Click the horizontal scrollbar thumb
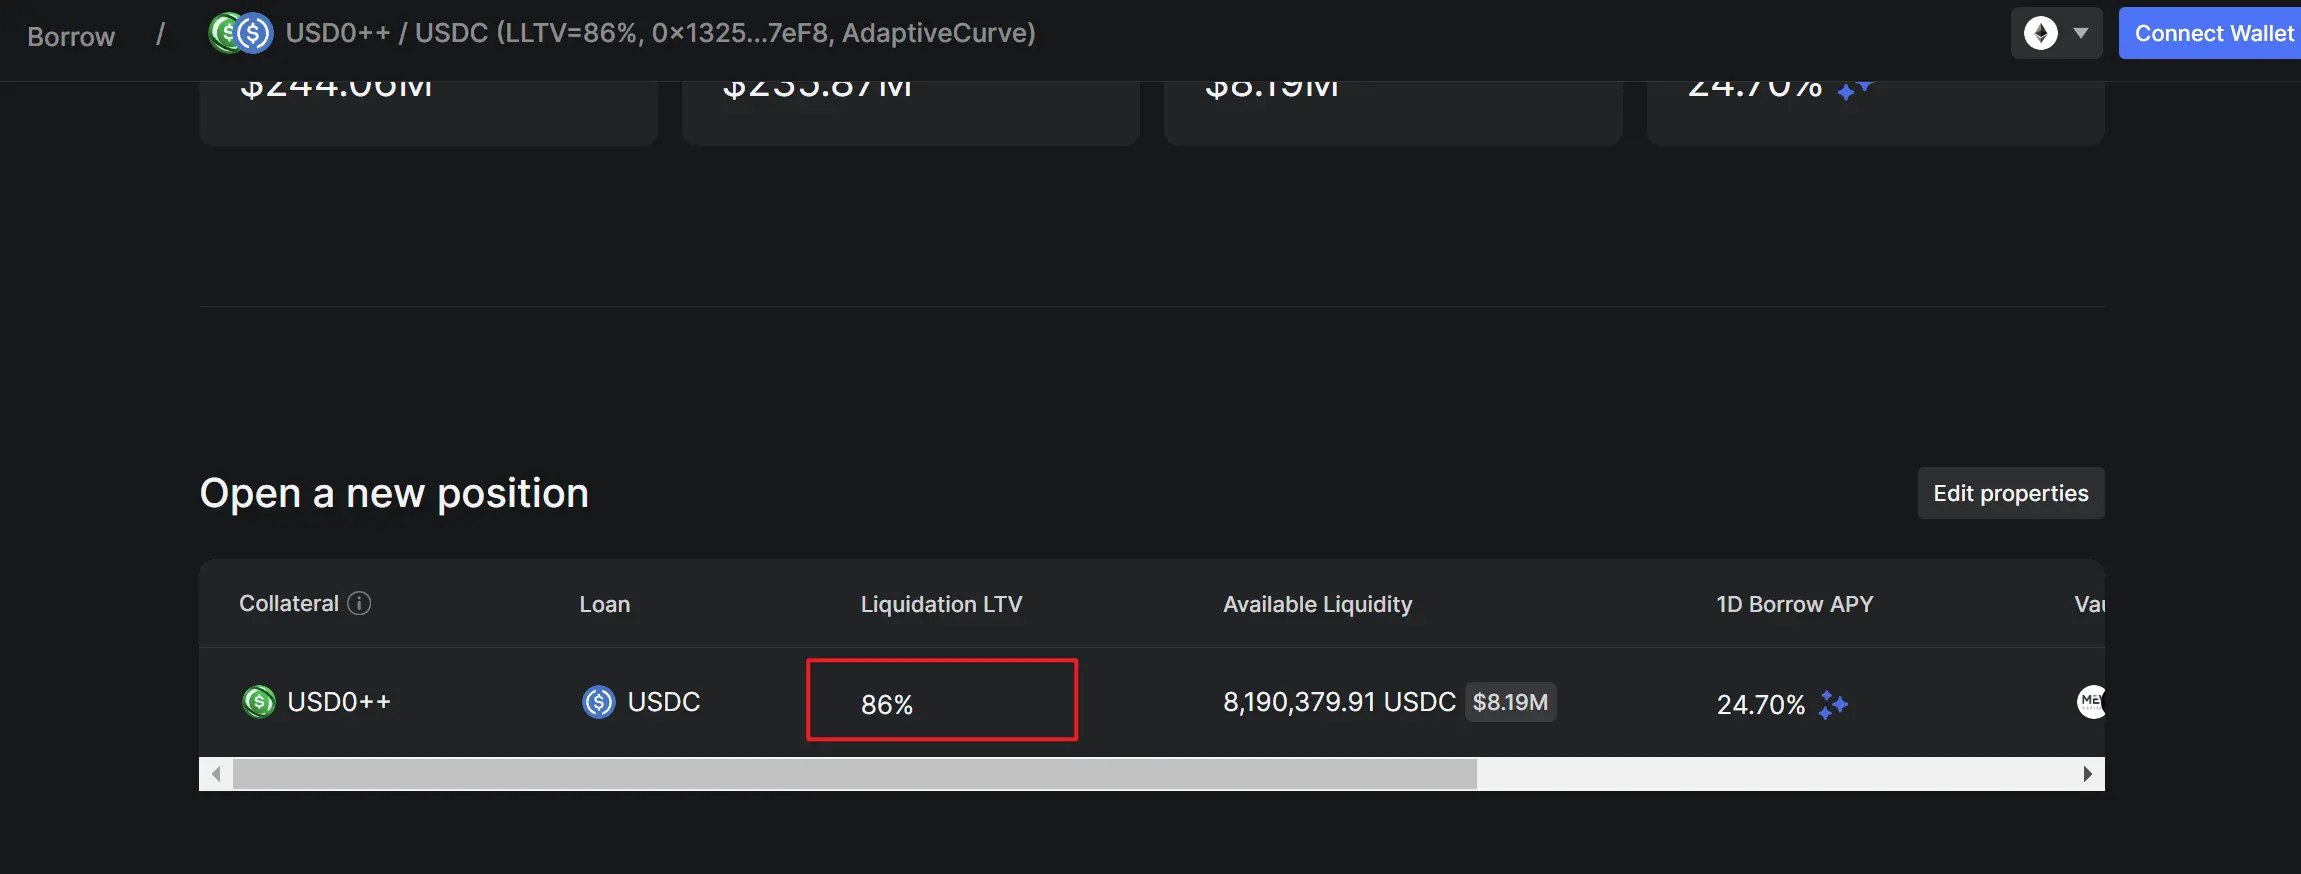Image resolution: width=2301 pixels, height=874 pixels. 854,774
